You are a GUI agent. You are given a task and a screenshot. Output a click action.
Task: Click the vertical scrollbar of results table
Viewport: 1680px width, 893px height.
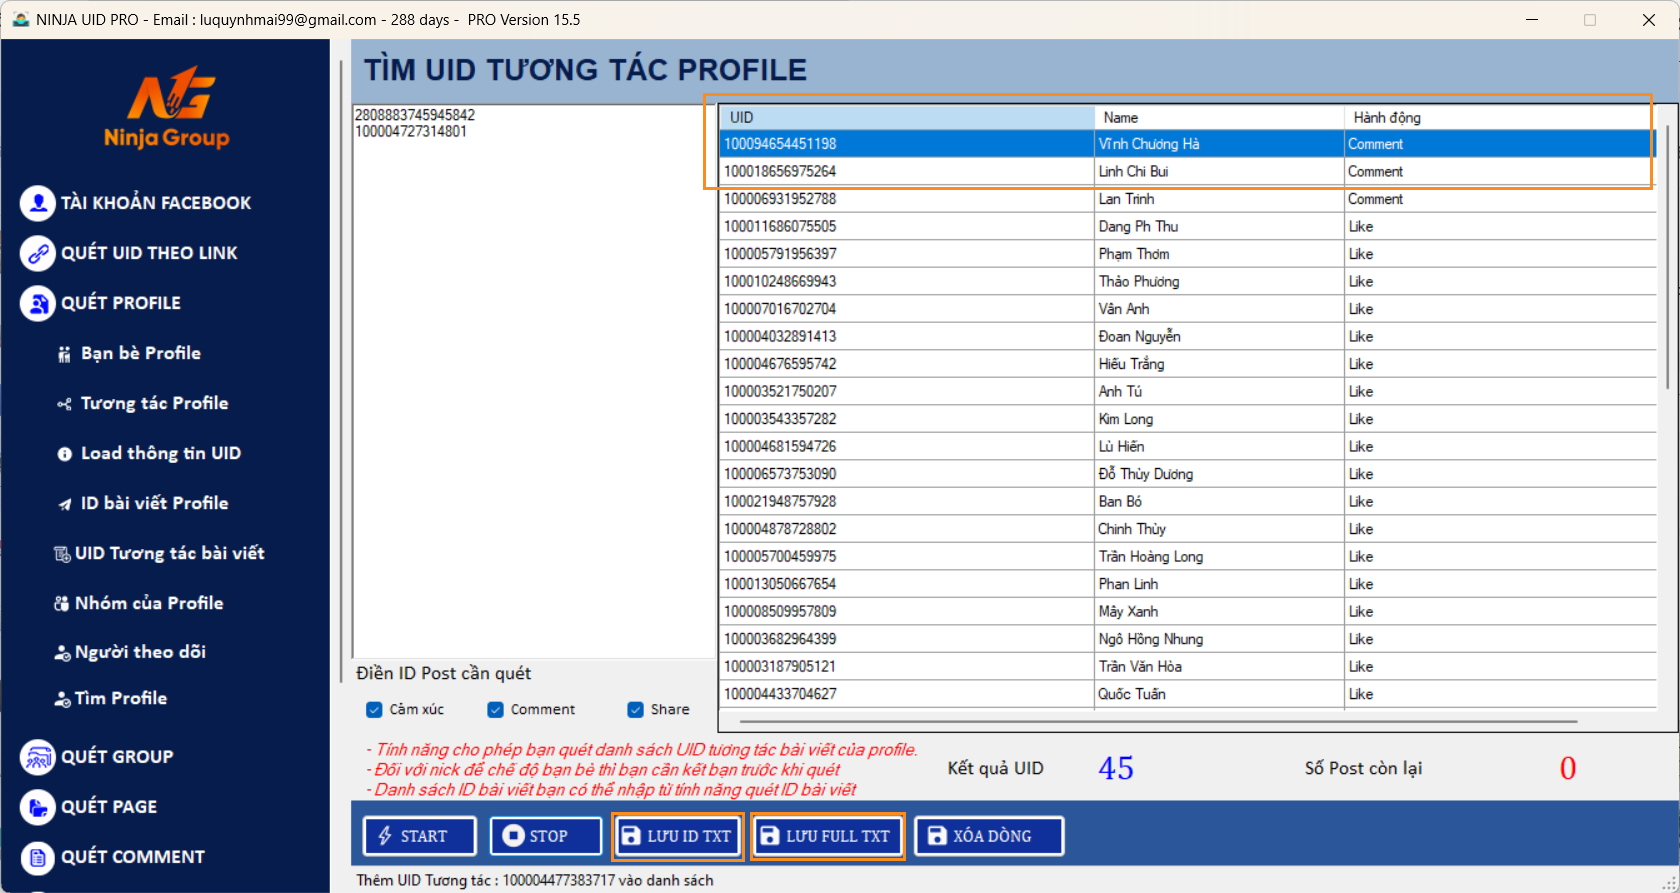(x=1667, y=257)
